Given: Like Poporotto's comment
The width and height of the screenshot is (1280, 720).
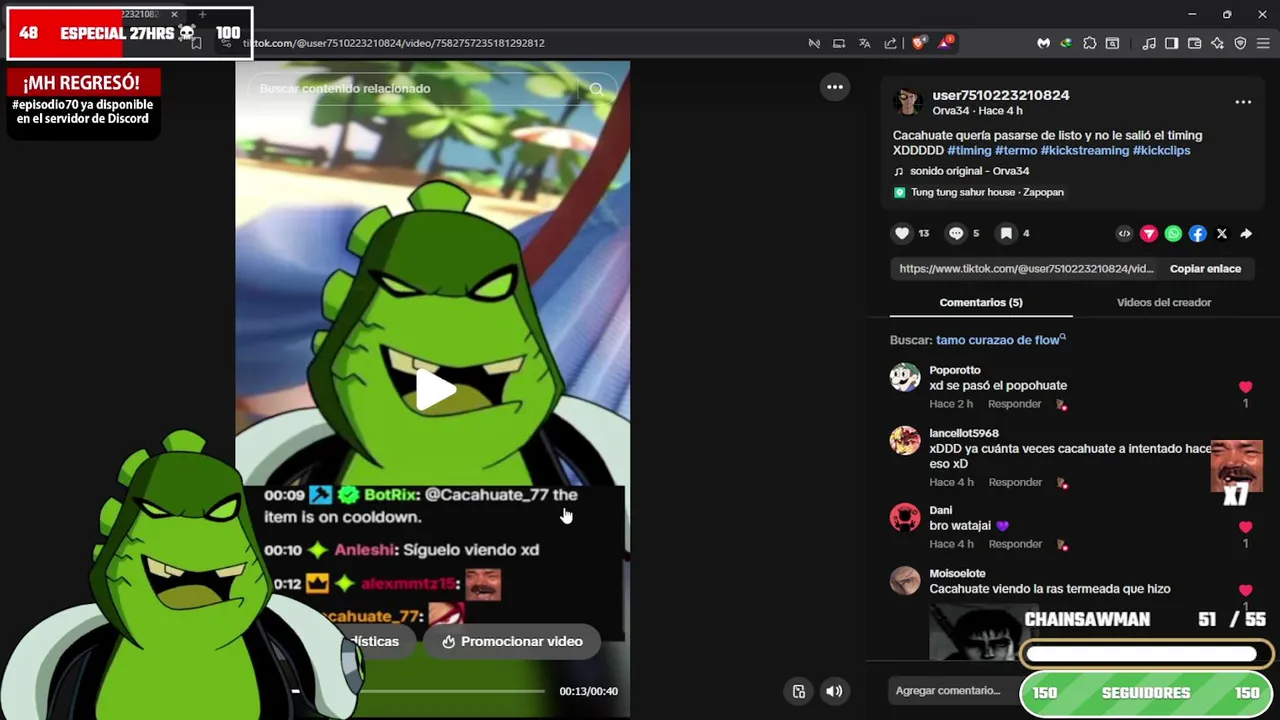Looking at the screenshot, I should (x=1245, y=387).
